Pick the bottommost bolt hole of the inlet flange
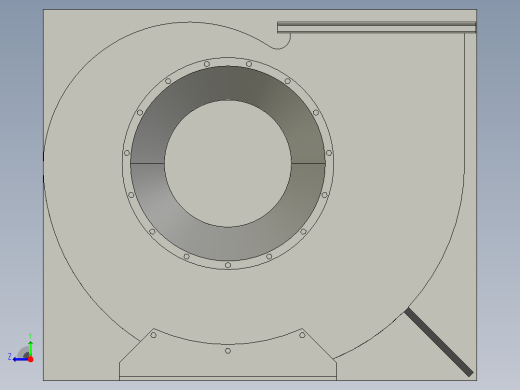The image size is (520, 390). tap(228, 265)
